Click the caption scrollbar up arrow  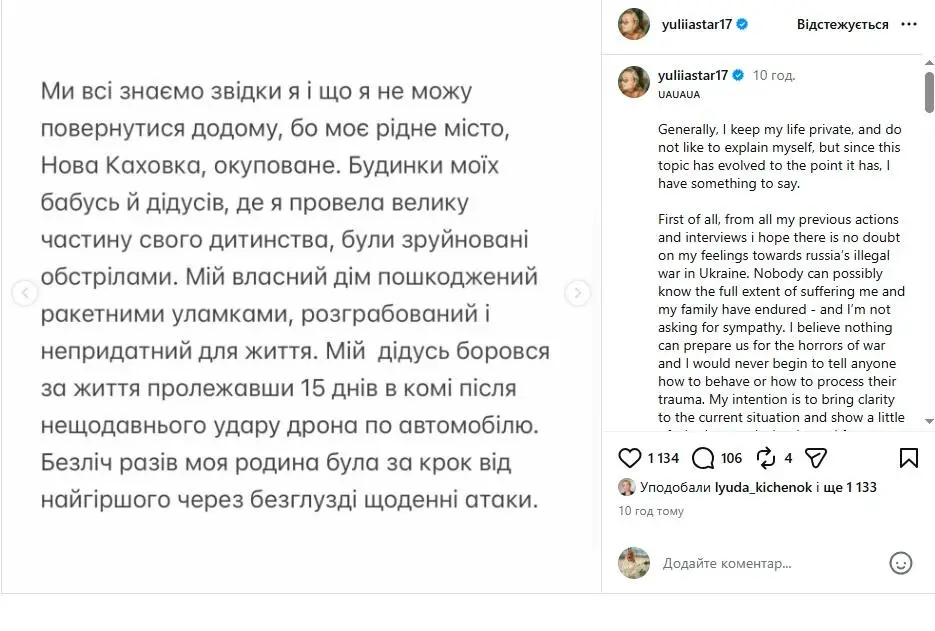[929, 62]
